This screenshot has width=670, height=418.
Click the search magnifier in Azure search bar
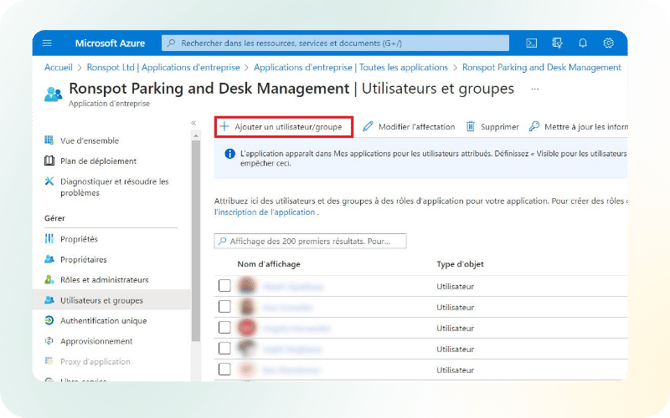coord(171,43)
